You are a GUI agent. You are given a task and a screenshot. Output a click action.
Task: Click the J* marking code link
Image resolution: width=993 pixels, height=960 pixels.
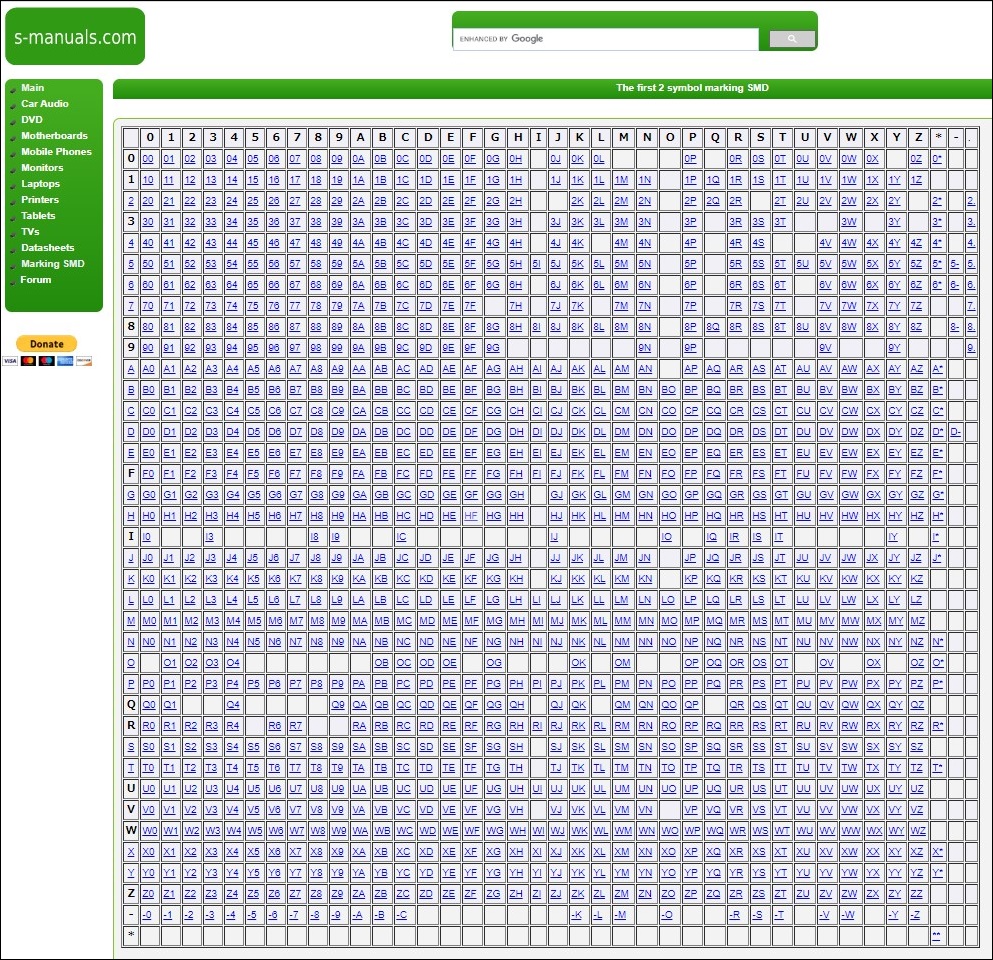click(937, 558)
